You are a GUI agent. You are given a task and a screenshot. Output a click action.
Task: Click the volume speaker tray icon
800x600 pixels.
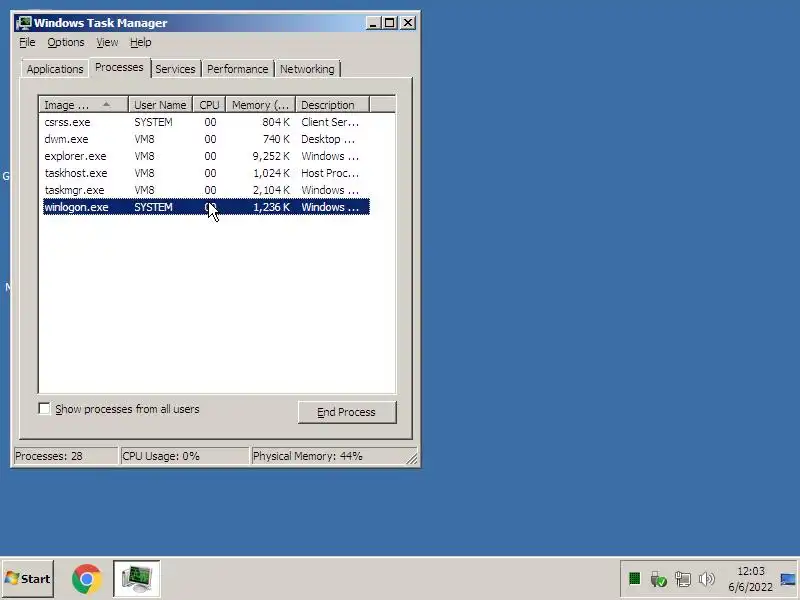(707, 579)
